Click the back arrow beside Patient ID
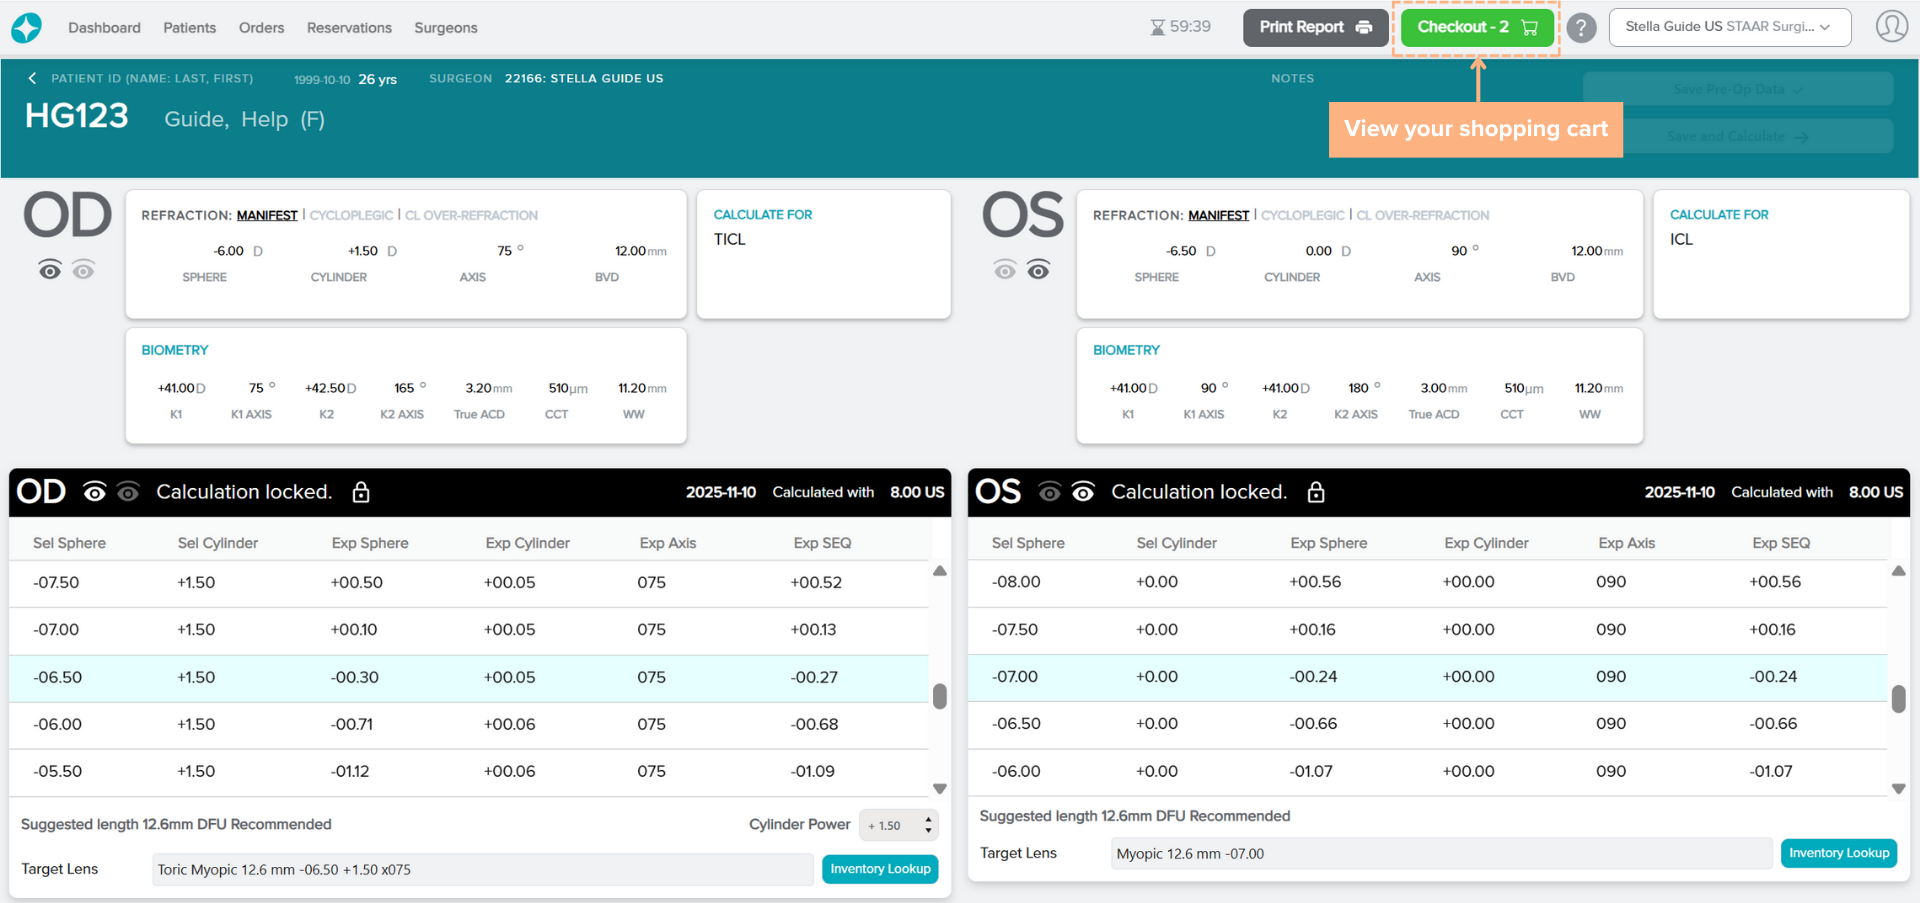The width and height of the screenshot is (1920, 903). pos(32,78)
